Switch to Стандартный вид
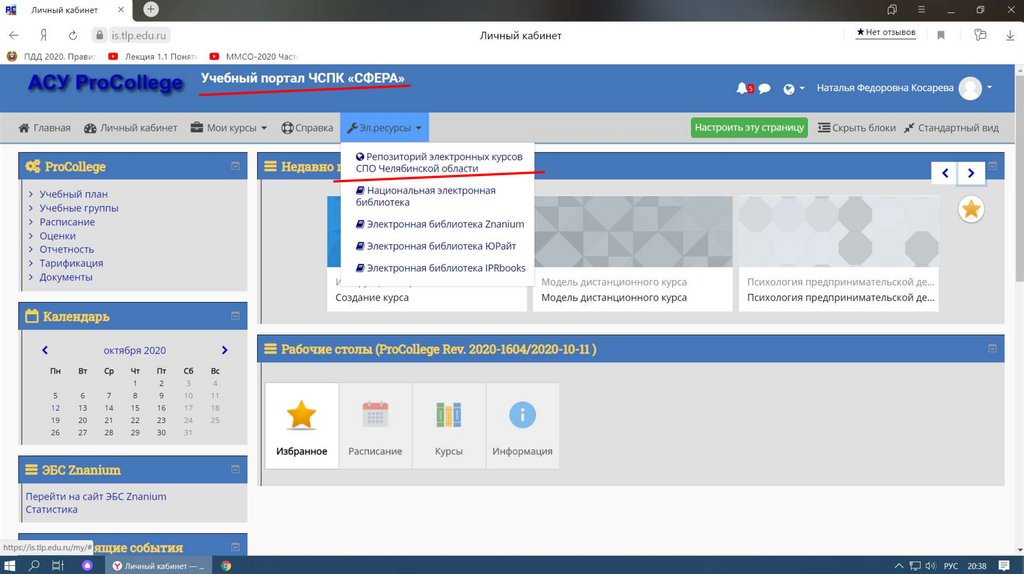 pos(951,128)
